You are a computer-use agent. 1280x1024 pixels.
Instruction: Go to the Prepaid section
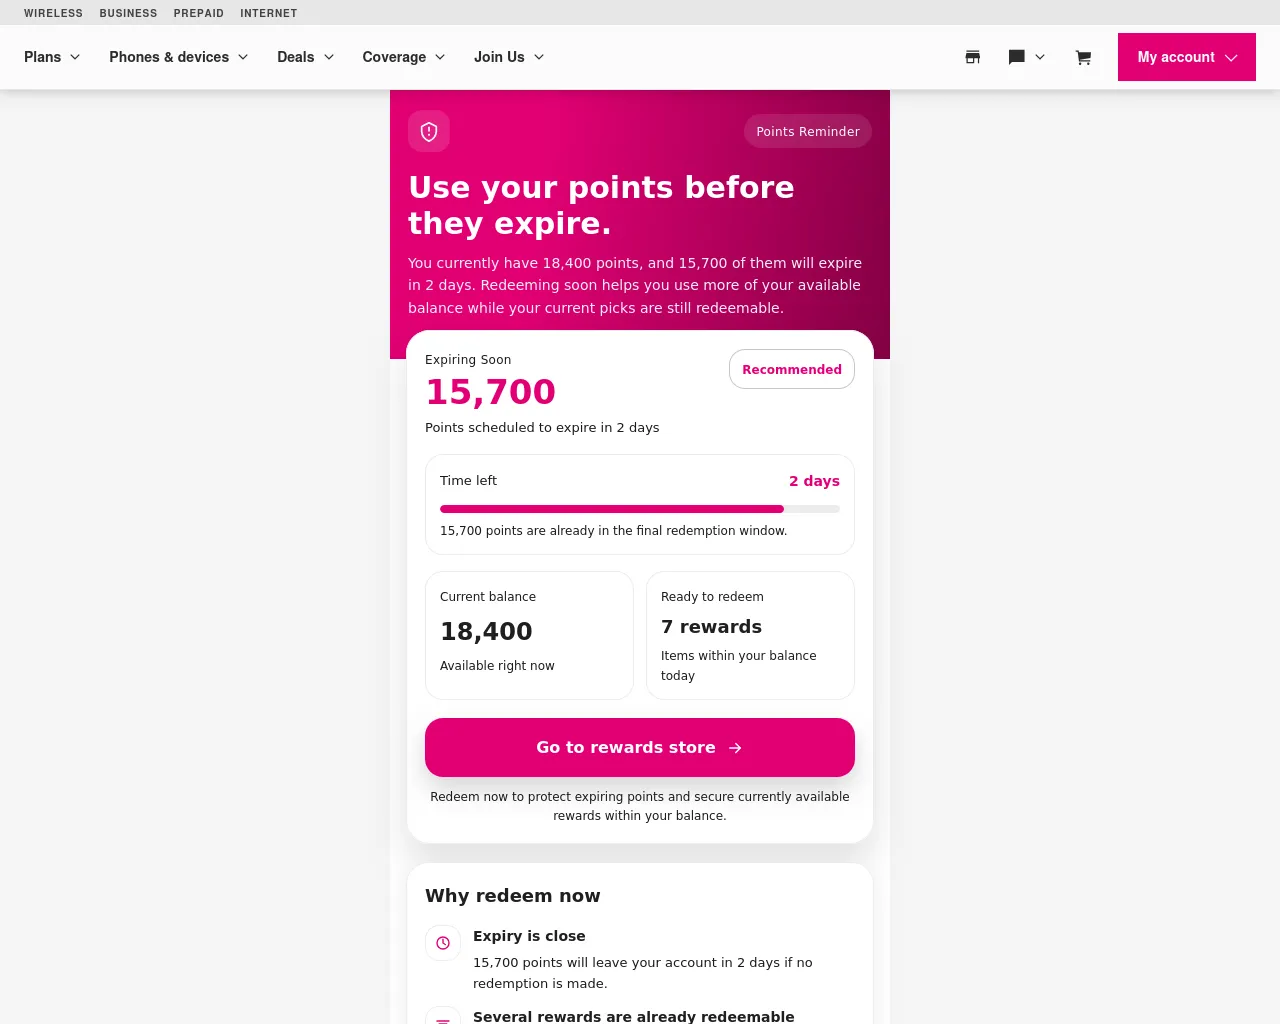tap(199, 13)
